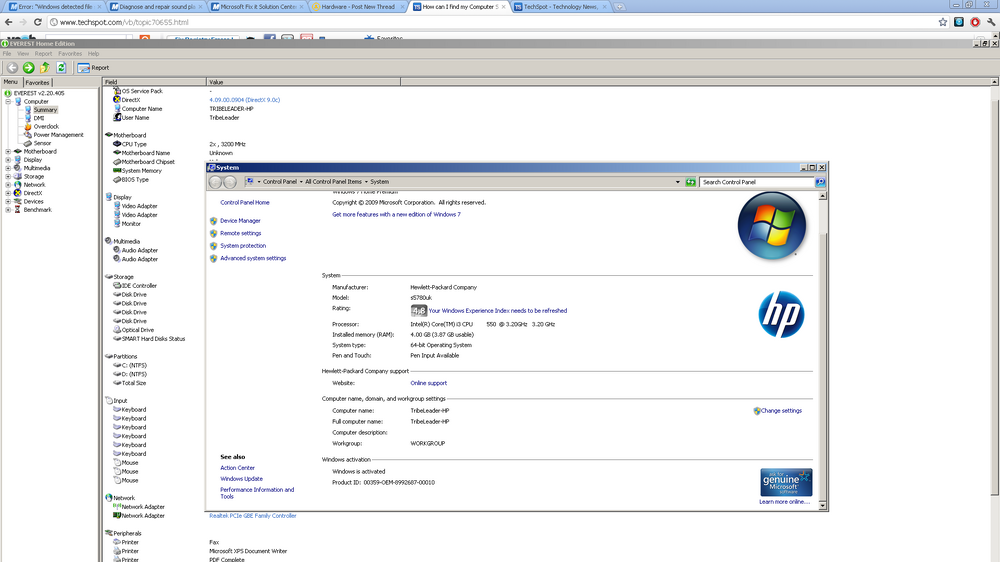Open the System address bar history dropdown
Screen dimensions: 1000x562
click(677, 182)
